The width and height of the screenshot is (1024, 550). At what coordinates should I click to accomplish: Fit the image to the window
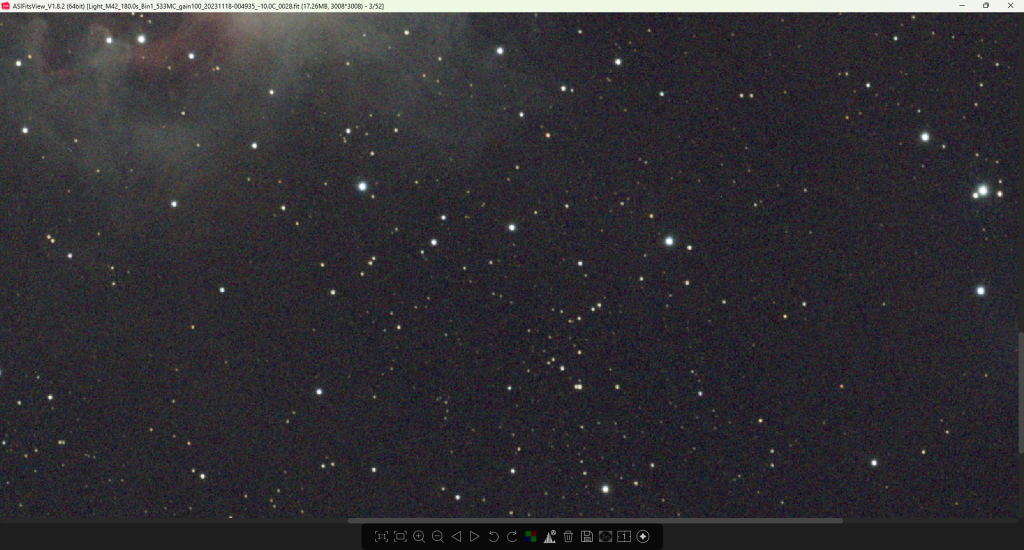pyautogui.click(x=400, y=537)
